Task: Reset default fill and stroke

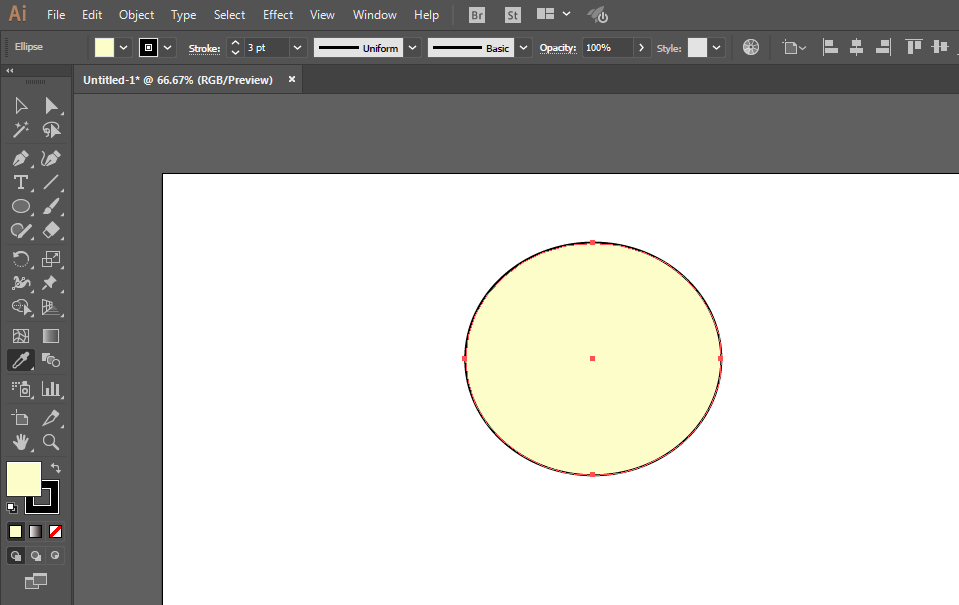Action: point(12,507)
